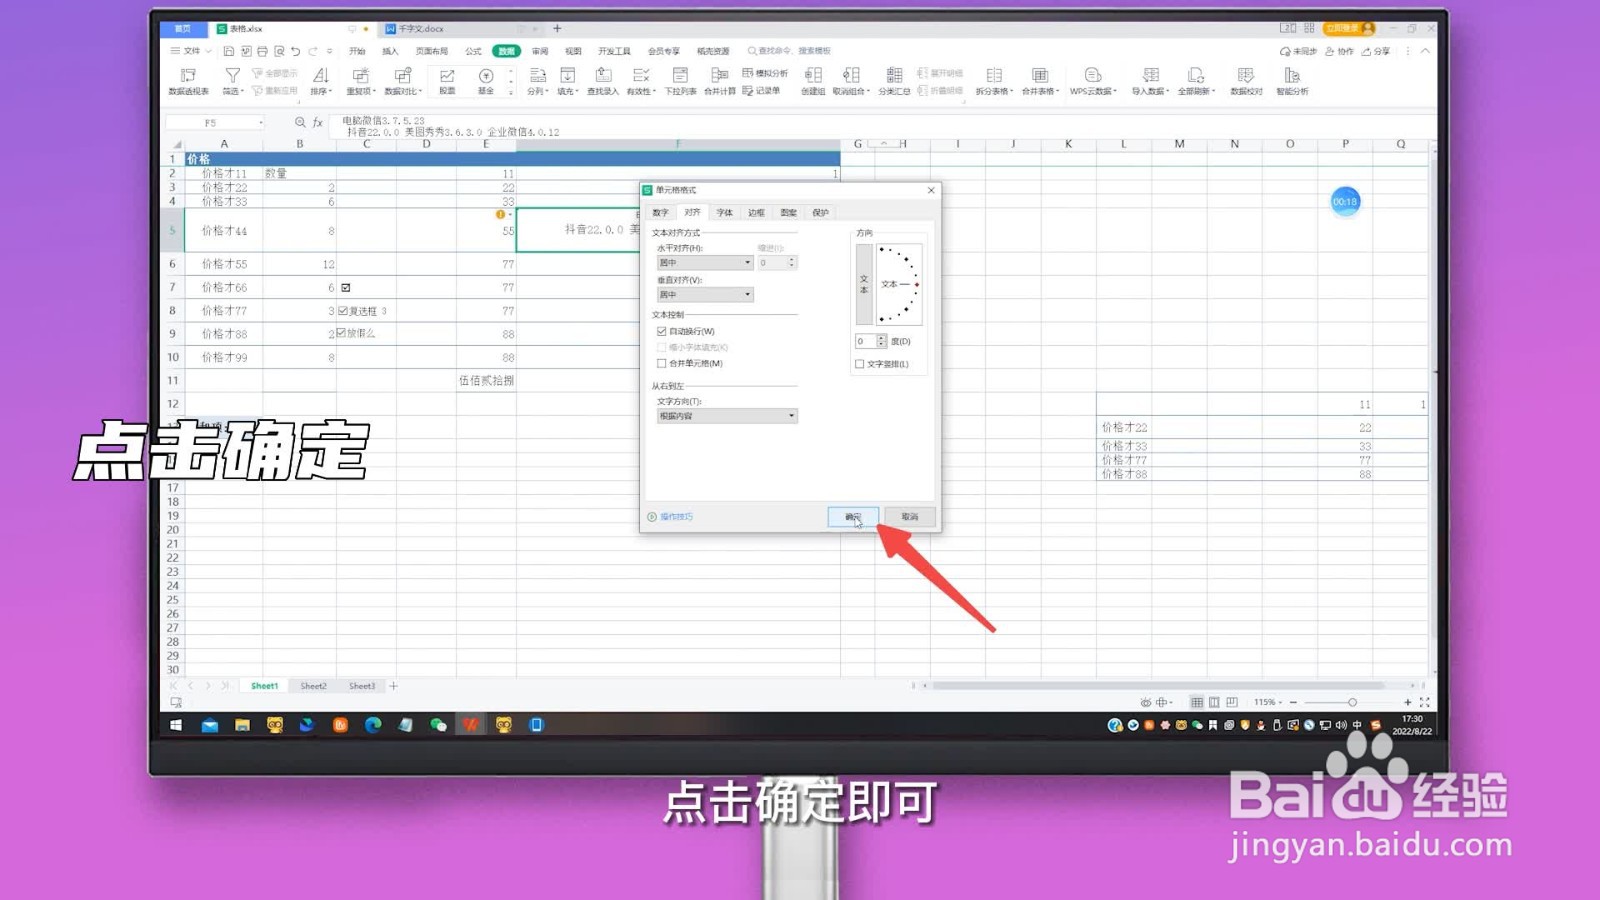This screenshot has height=900, width=1600.
Task: Click the 分列 text-to-columns icon
Action: pyautogui.click(x=537, y=76)
